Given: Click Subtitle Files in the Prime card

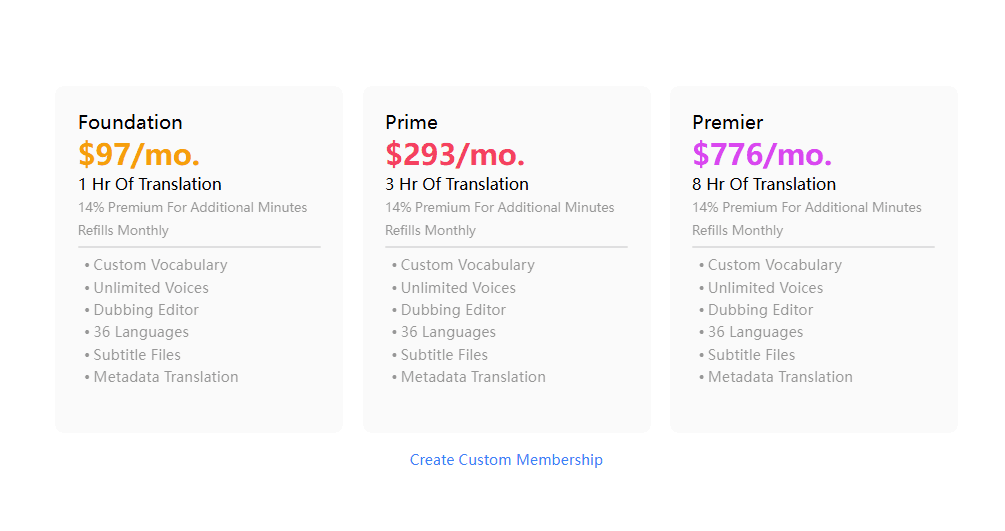Looking at the screenshot, I should (x=444, y=355).
